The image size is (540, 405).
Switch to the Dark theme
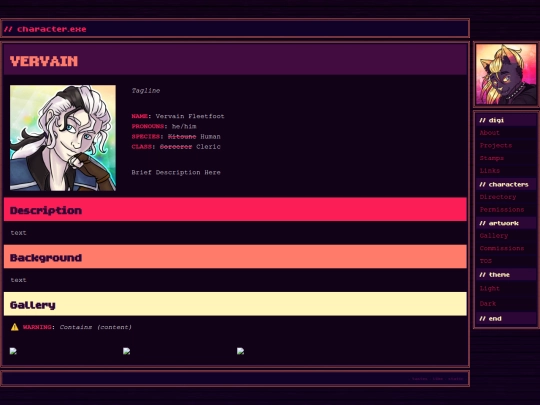[488, 303]
